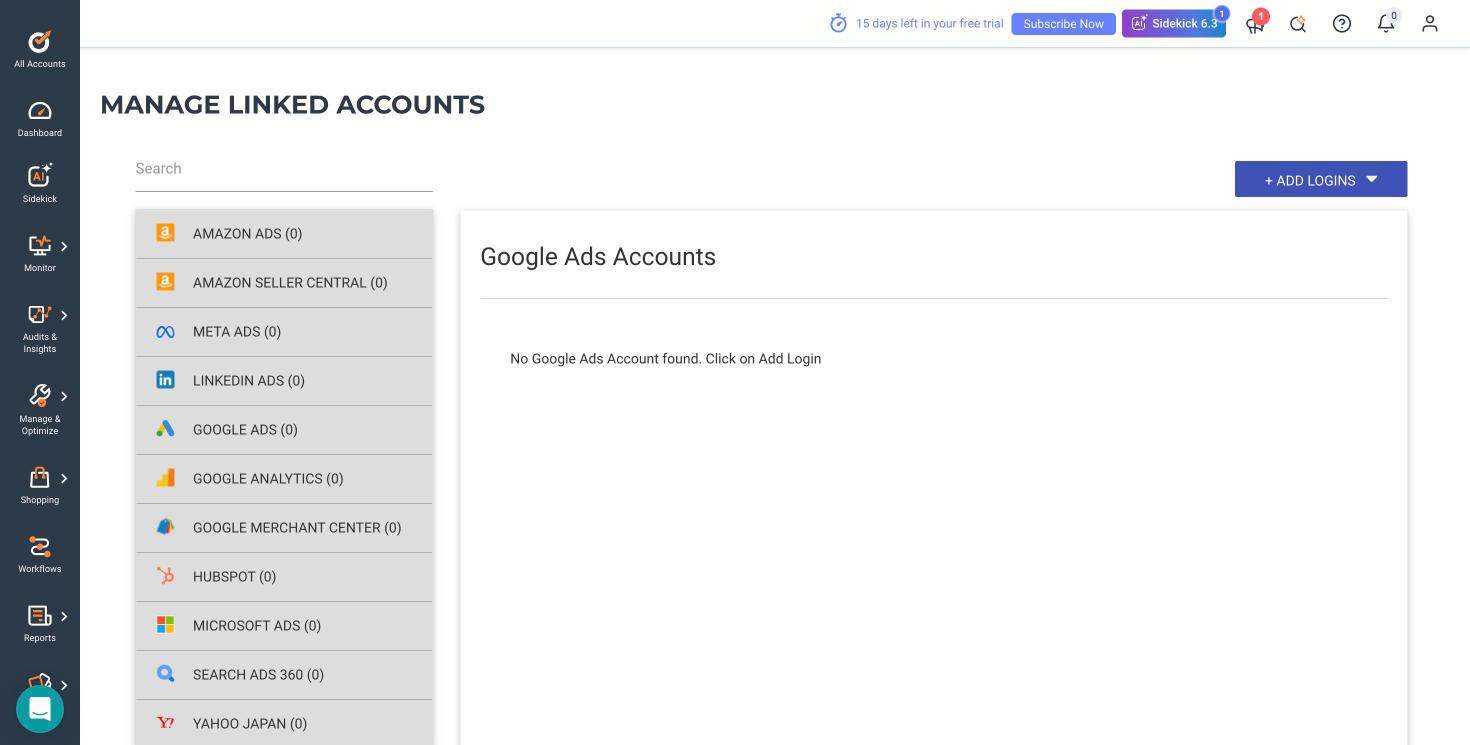This screenshot has width=1470, height=745.
Task: Open the notifications bell
Action: pos(1386,24)
